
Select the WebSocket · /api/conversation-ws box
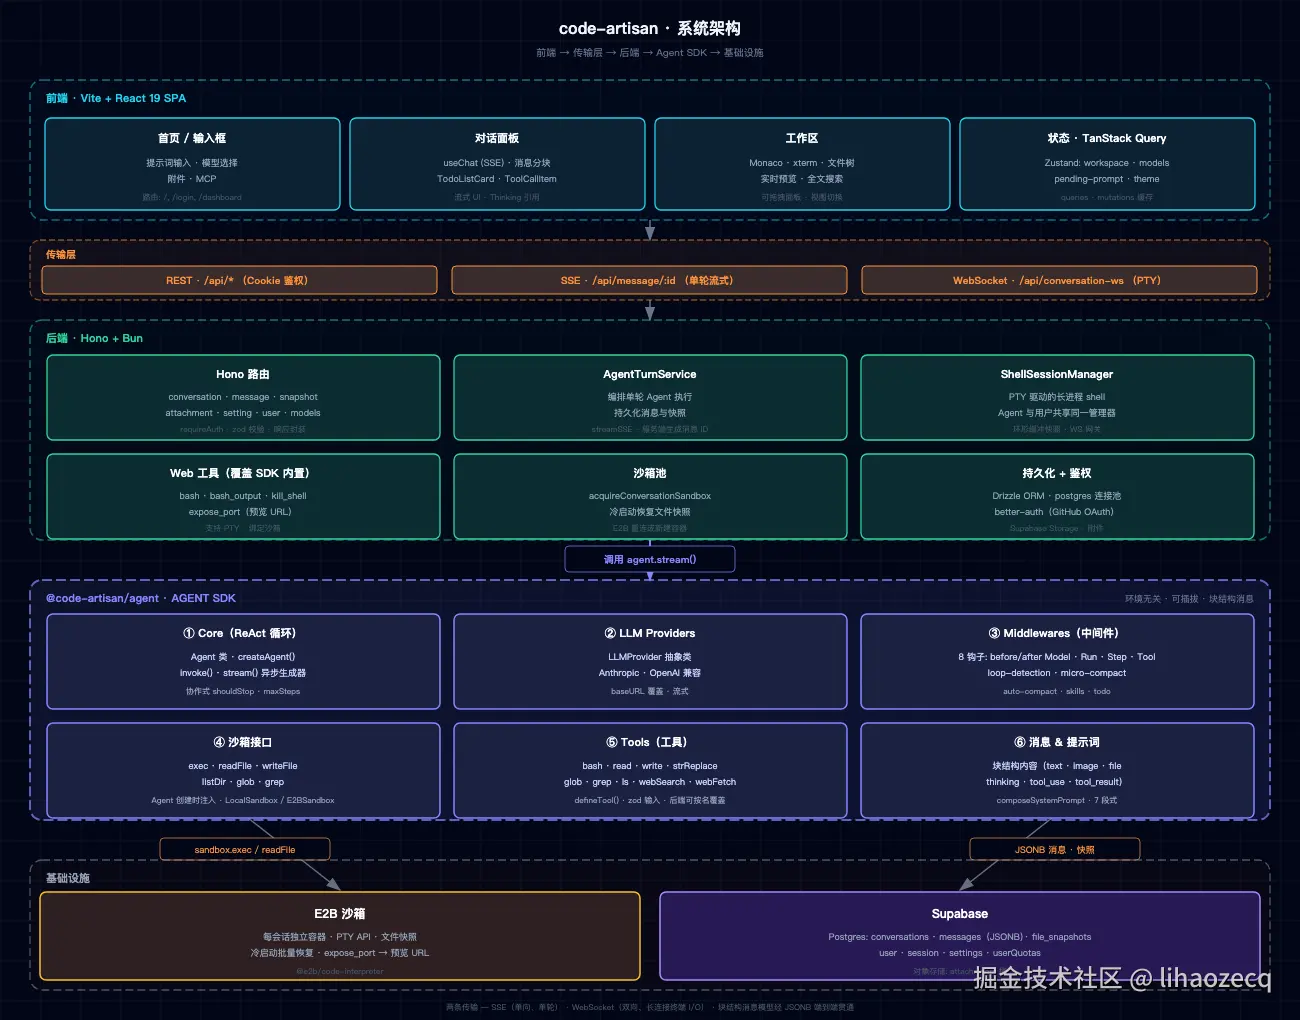[1059, 280]
